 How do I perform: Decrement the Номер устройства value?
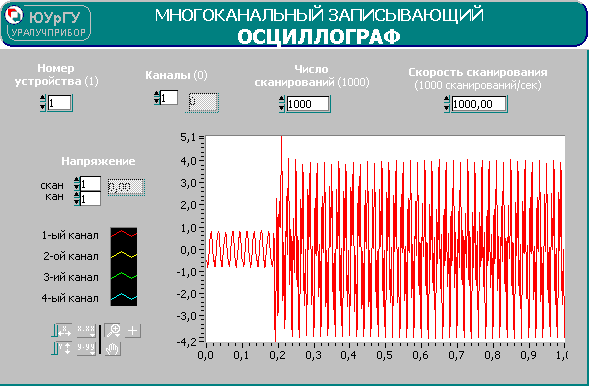tap(43, 107)
